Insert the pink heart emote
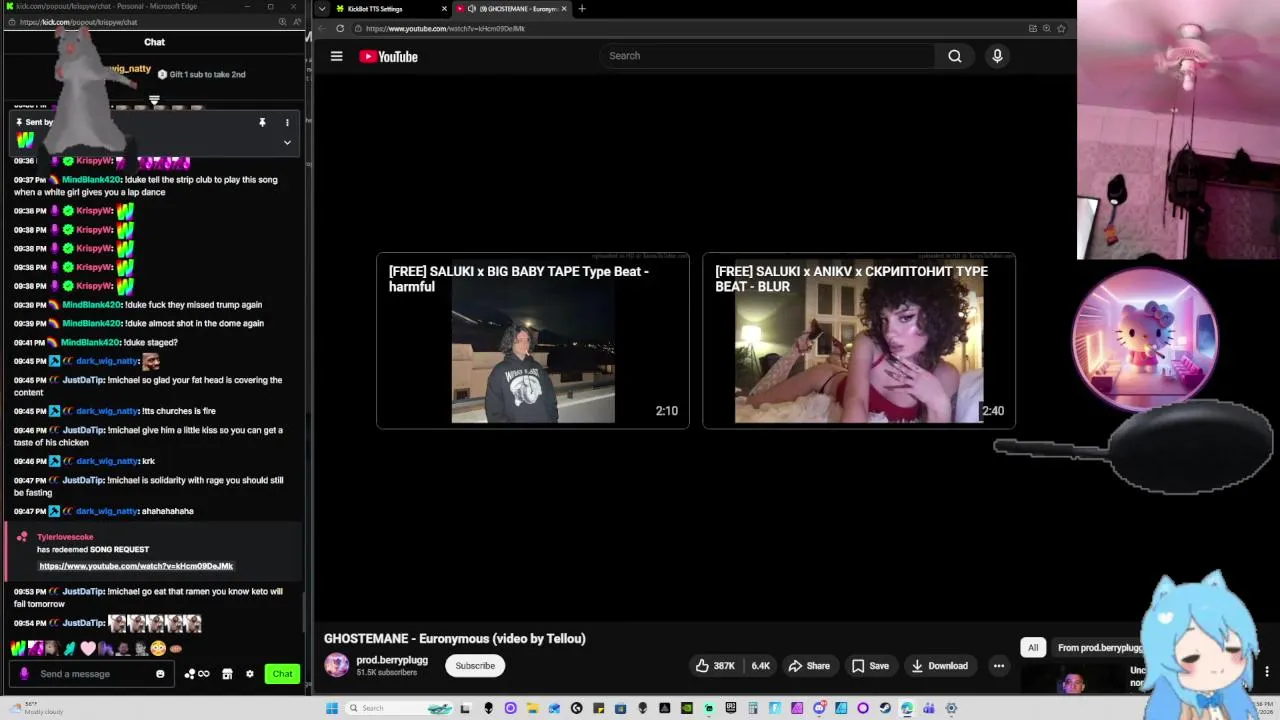Viewport: 1280px width, 720px height. pyautogui.click(x=87, y=648)
